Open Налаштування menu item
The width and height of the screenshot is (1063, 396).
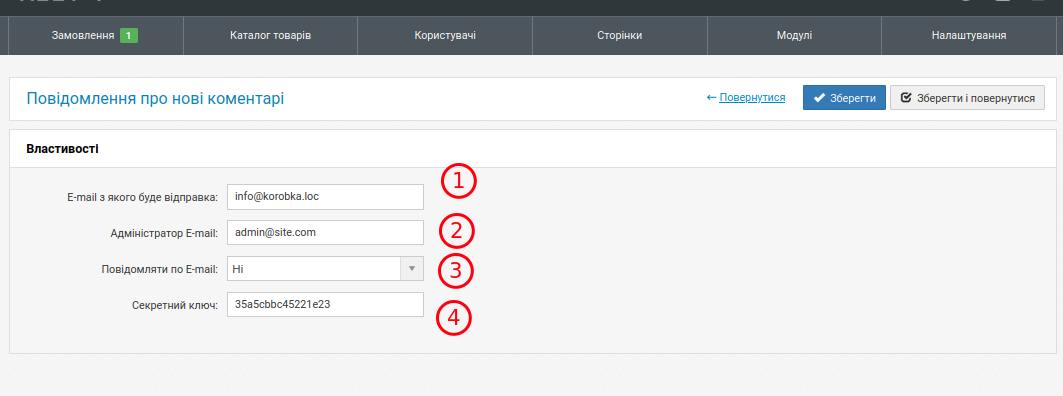click(x=968, y=35)
